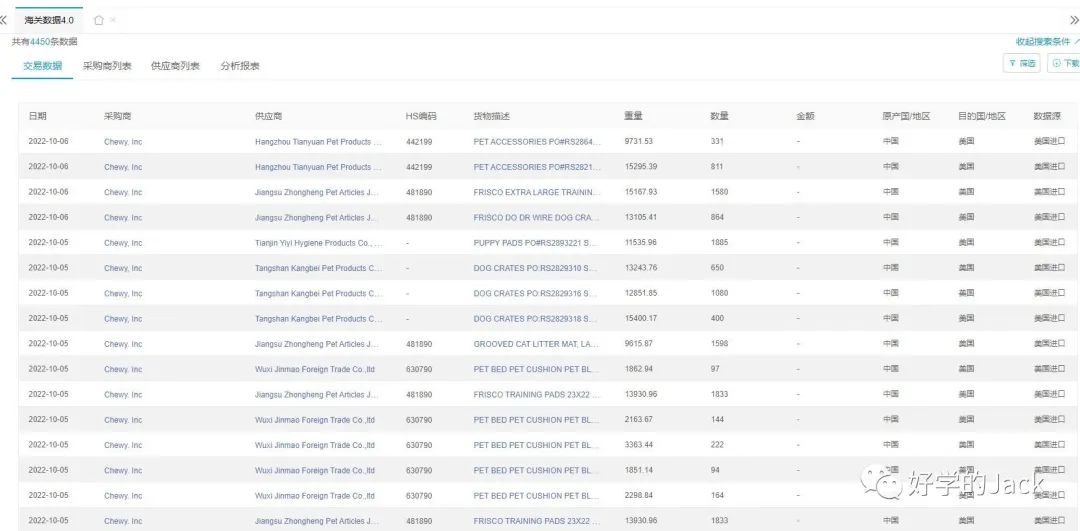Screen dimensions: 1080x531
Task: Select the 交易数据 tab
Action: click(42, 66)
